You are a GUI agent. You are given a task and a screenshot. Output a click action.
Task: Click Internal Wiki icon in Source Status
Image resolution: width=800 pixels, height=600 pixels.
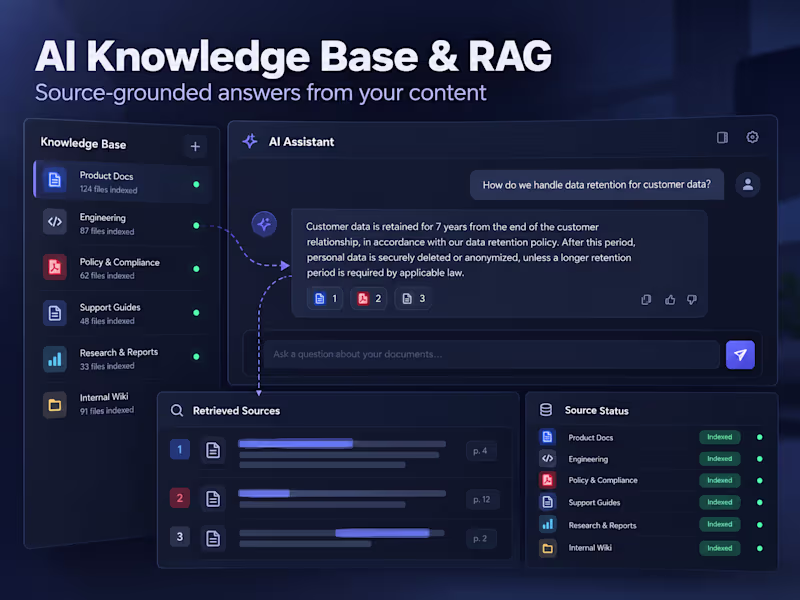pyautogui.click(x=547, y=548)
